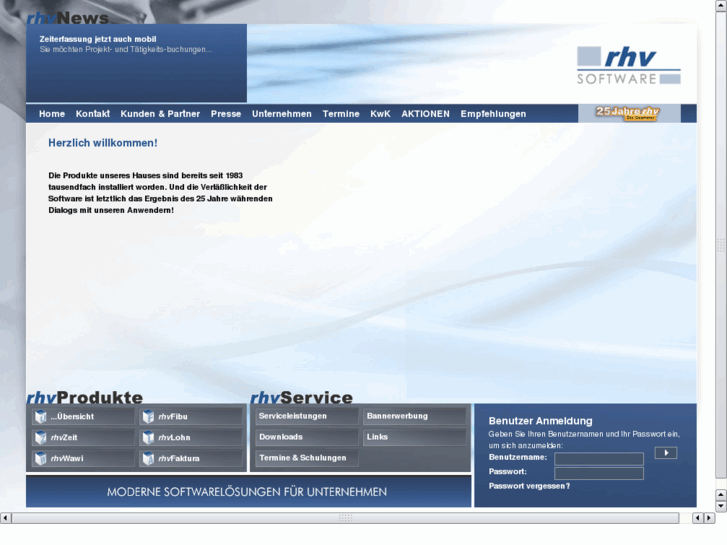The width and height of the screenshot is (727, 545).
Task: Open Termine in the navigation bar
Action: pyautogui.click(x=341, y=114)
